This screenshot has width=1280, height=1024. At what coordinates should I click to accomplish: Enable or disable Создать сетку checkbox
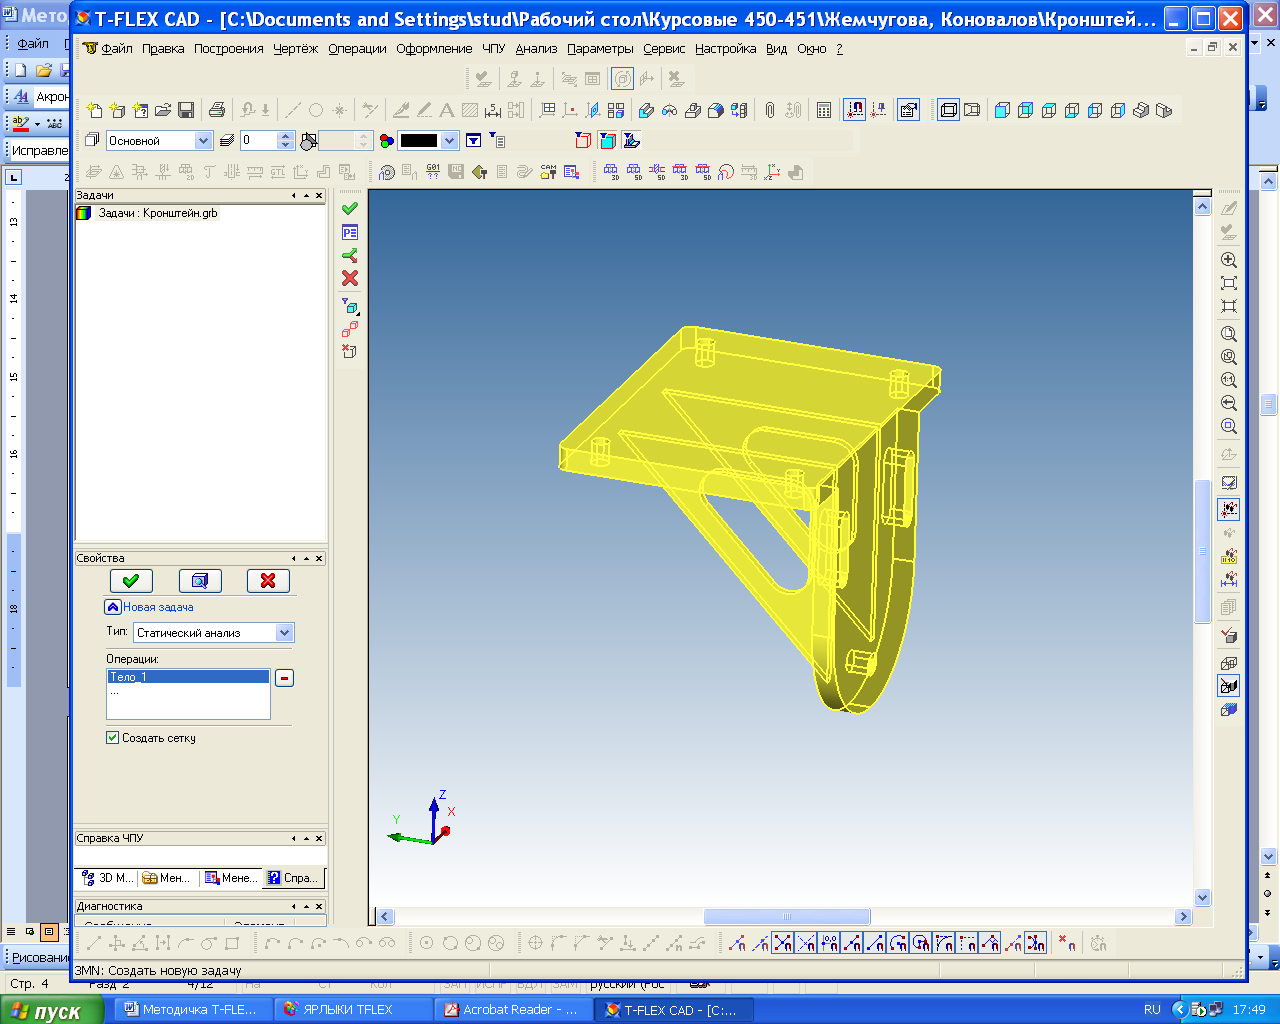(x=113, y=738)
